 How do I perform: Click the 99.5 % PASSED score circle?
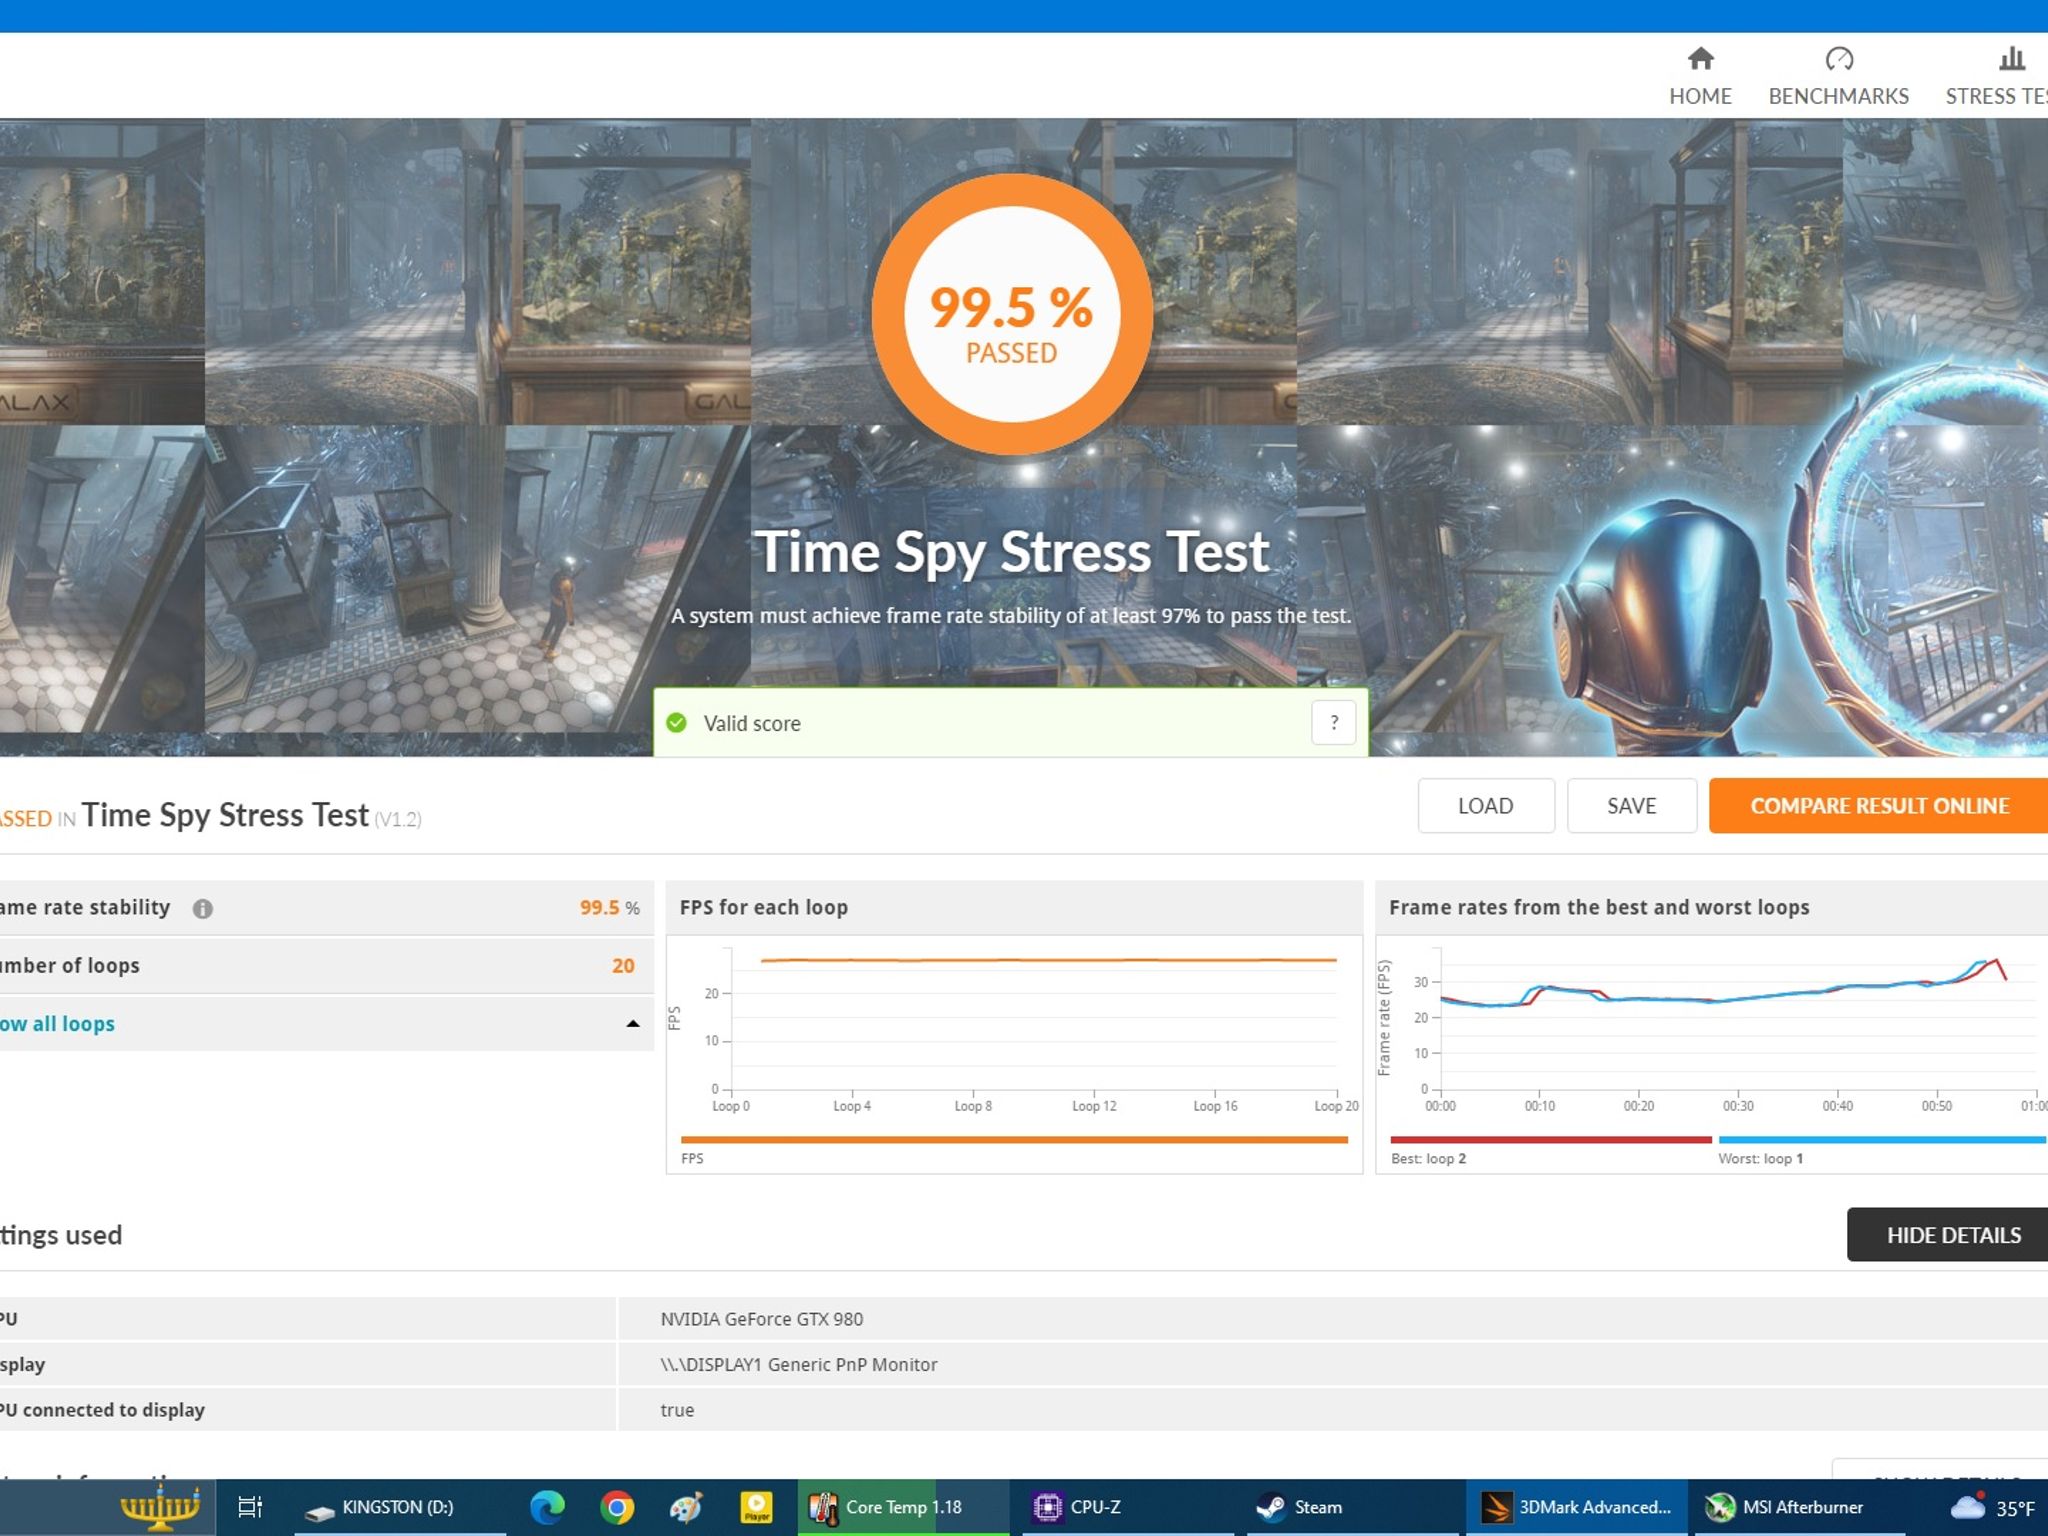[1012, 314]
